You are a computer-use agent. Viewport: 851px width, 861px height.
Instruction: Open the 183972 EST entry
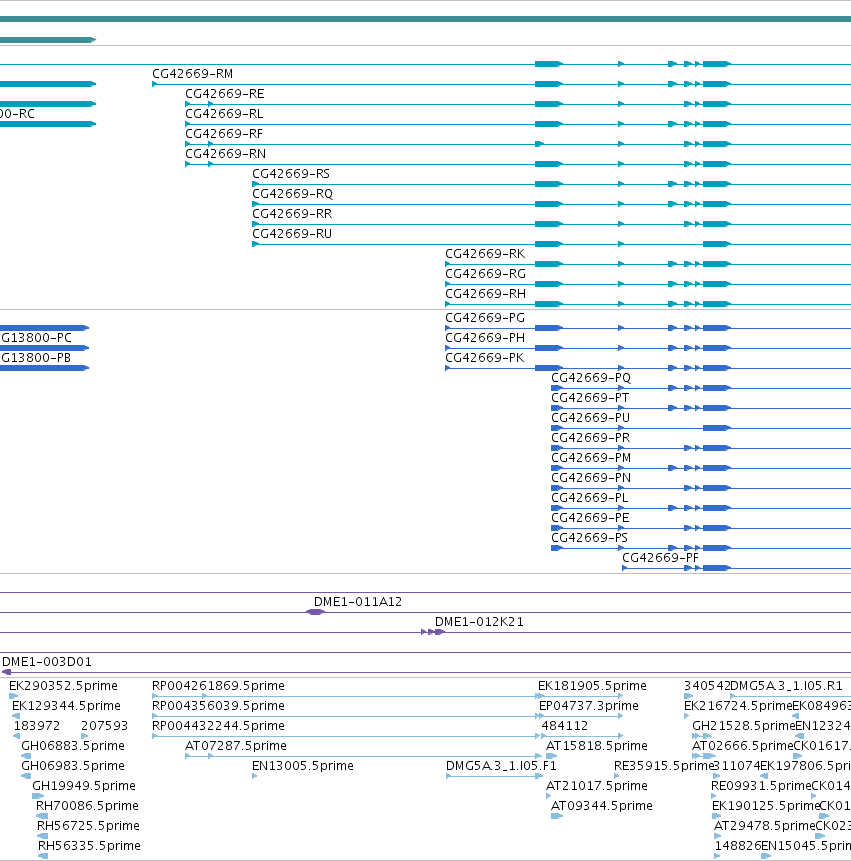[x=37, y=726]
